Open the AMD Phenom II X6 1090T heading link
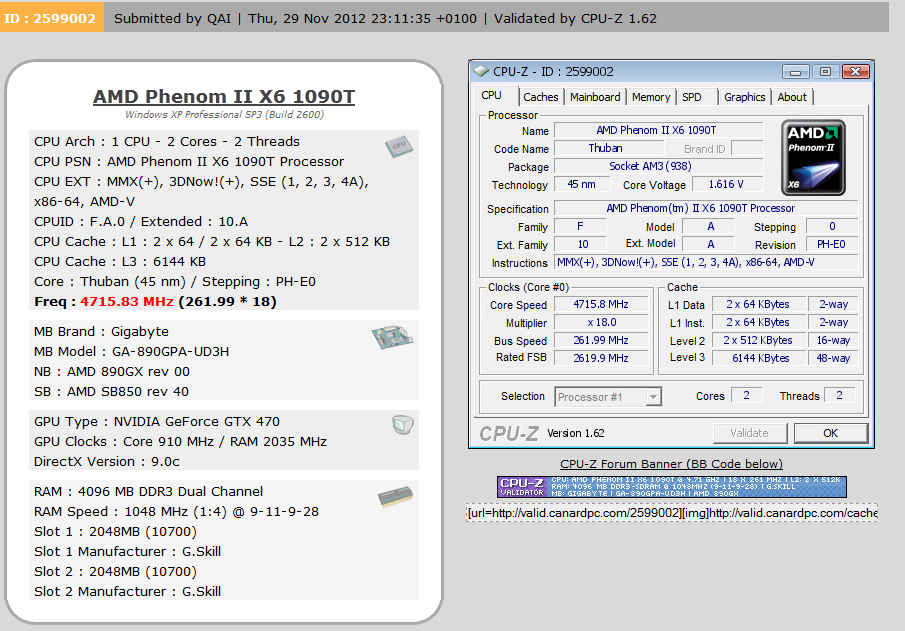 (x=224, y=96)
